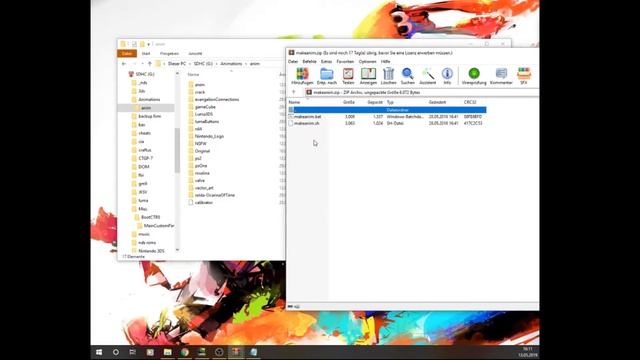
Task: Switch to the Start ribbon tab in Explorer
Action: click(x=146, y=54)
